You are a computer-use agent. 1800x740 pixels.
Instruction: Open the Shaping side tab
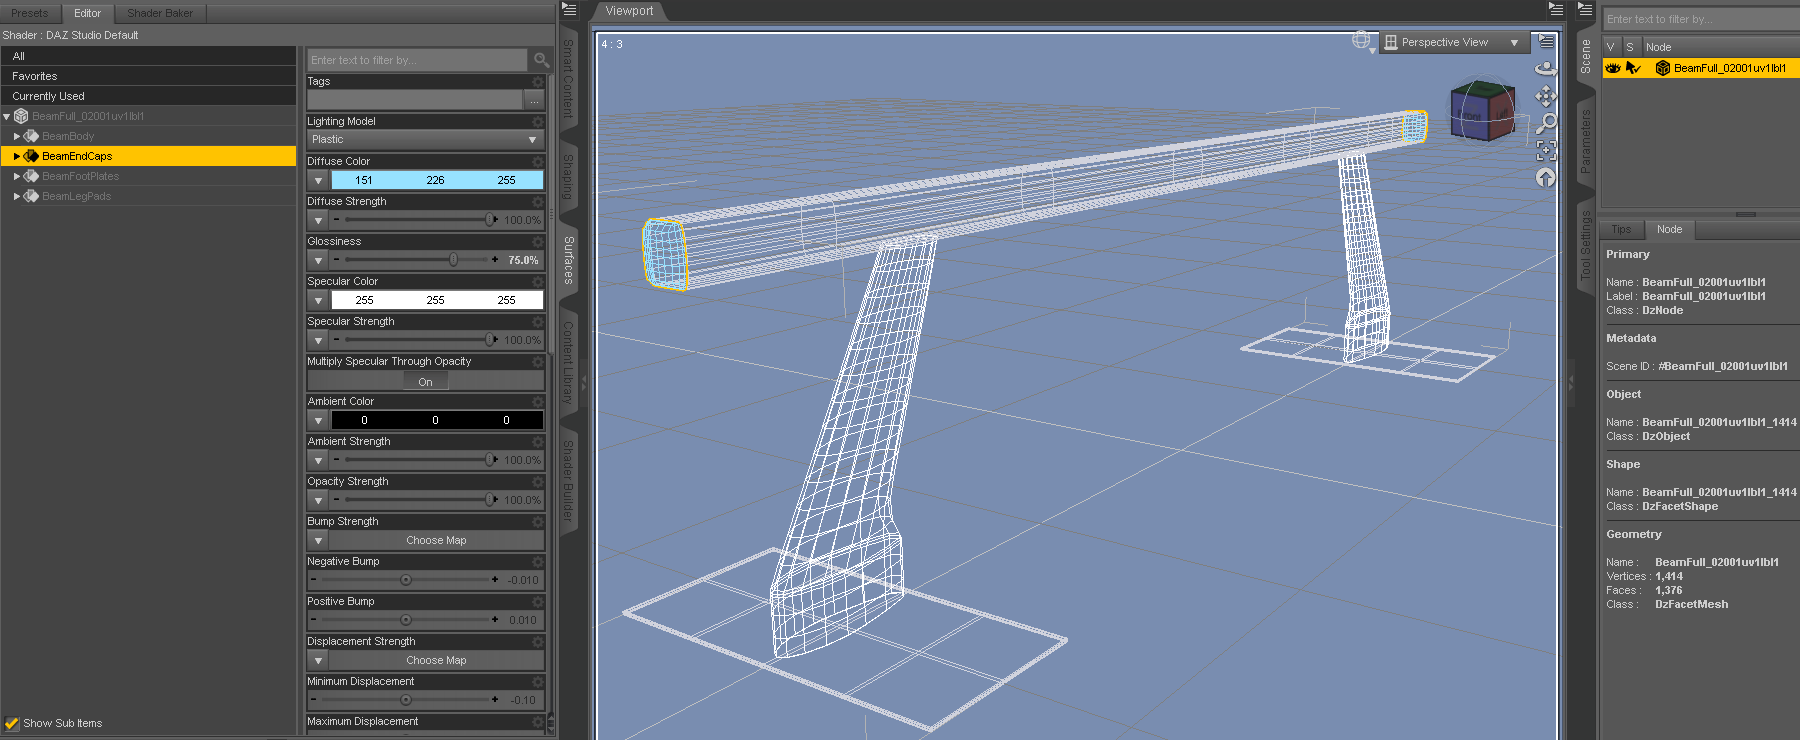(x=568, y=176)
